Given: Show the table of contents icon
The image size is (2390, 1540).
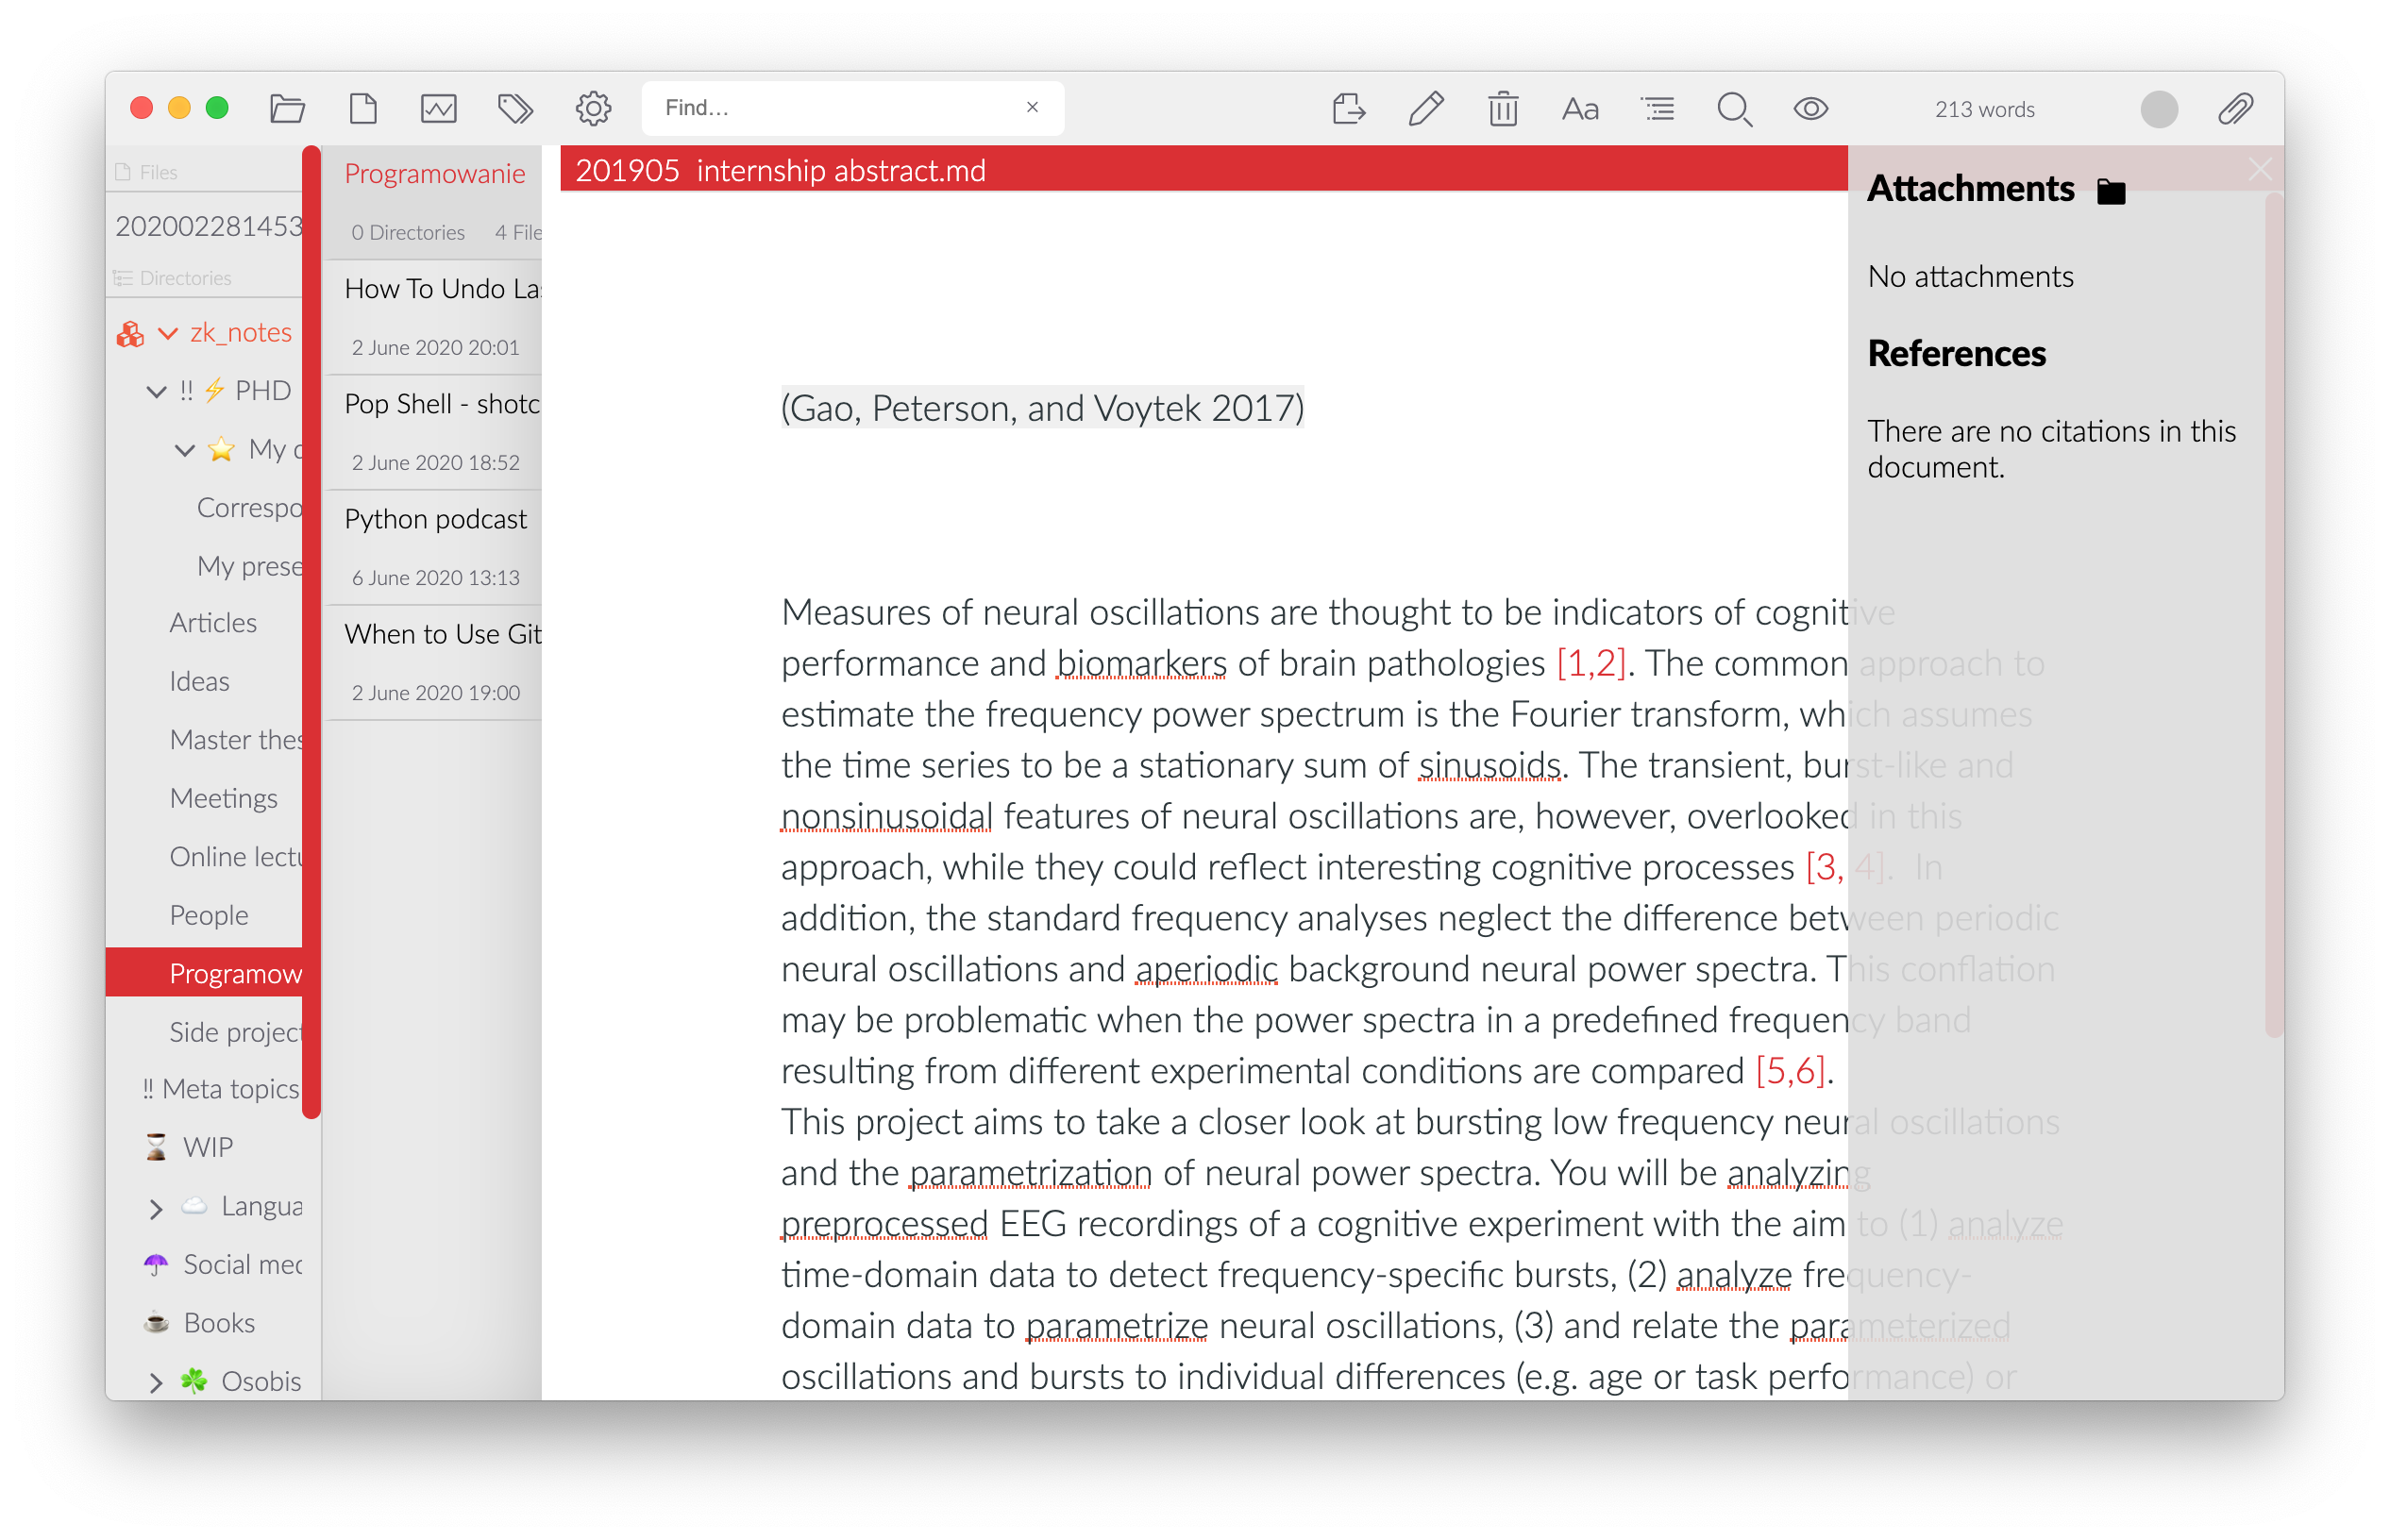Looking at the screenshot, I should (x=1657, y=108).
